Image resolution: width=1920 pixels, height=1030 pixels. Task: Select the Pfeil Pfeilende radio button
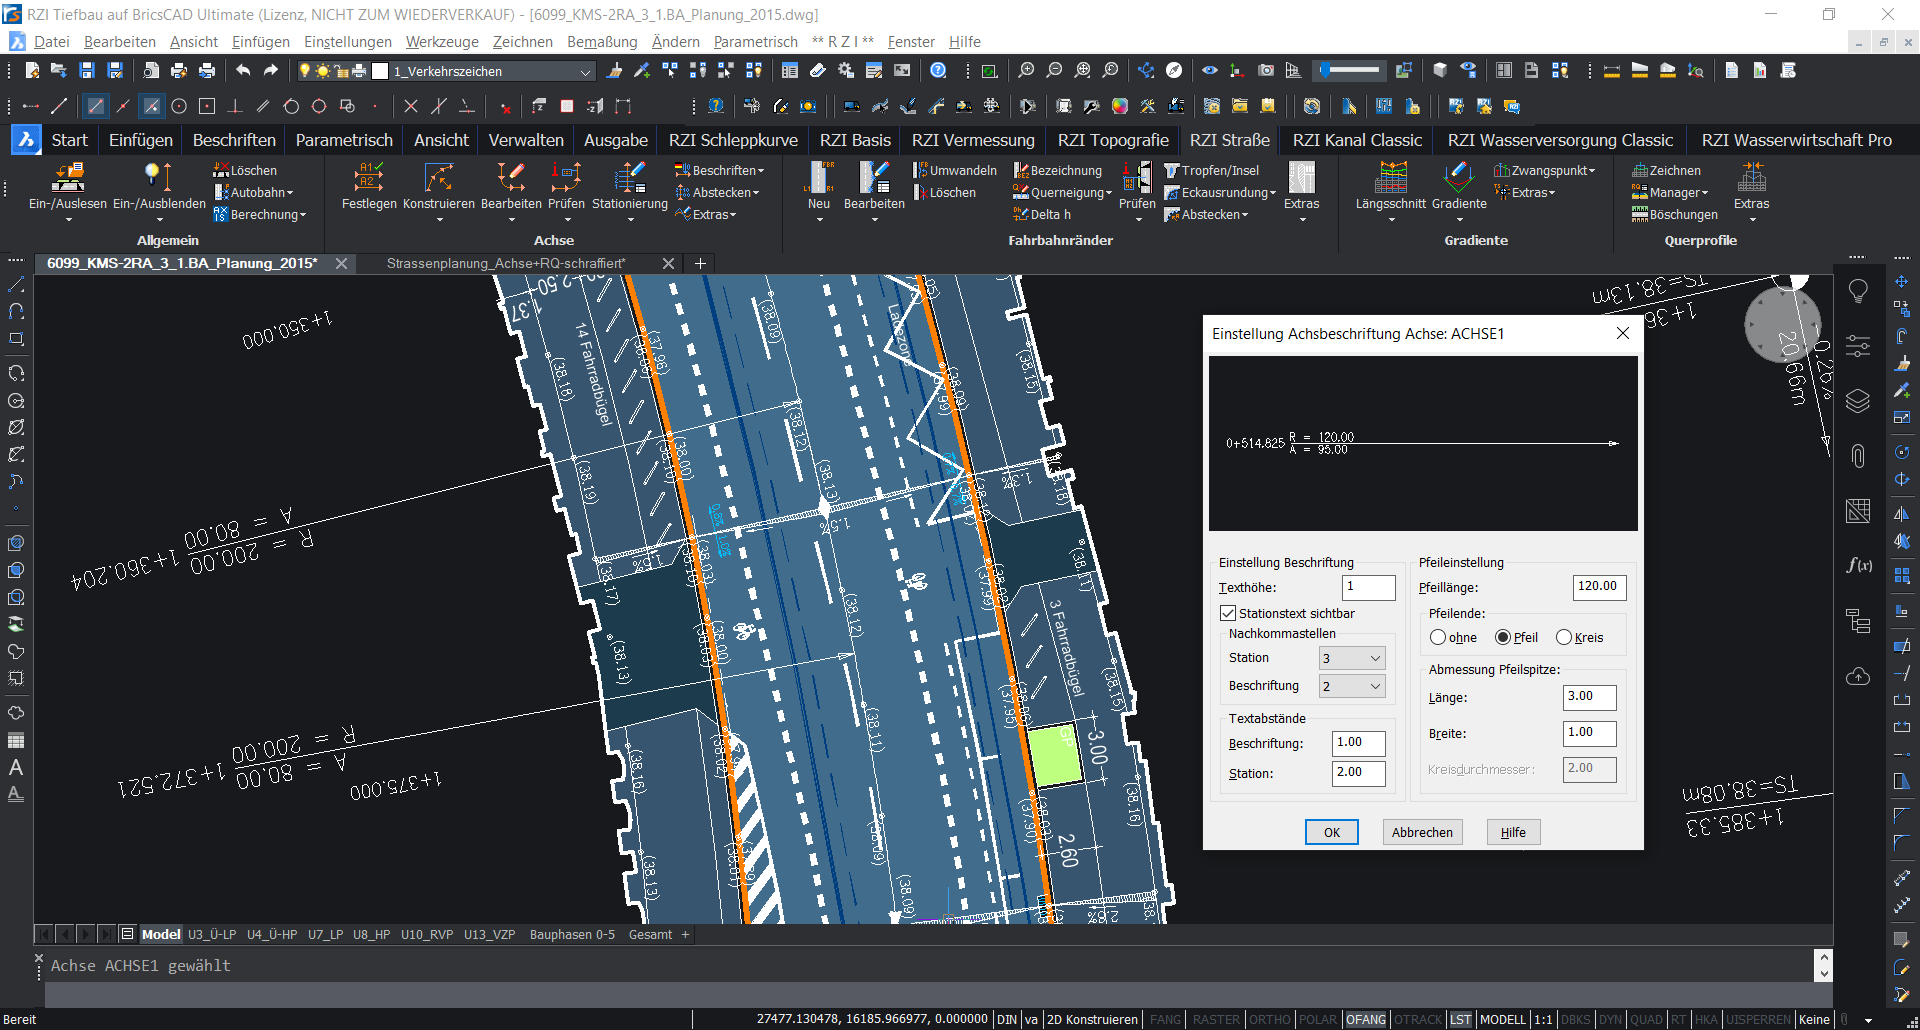tap(1503, 637)
